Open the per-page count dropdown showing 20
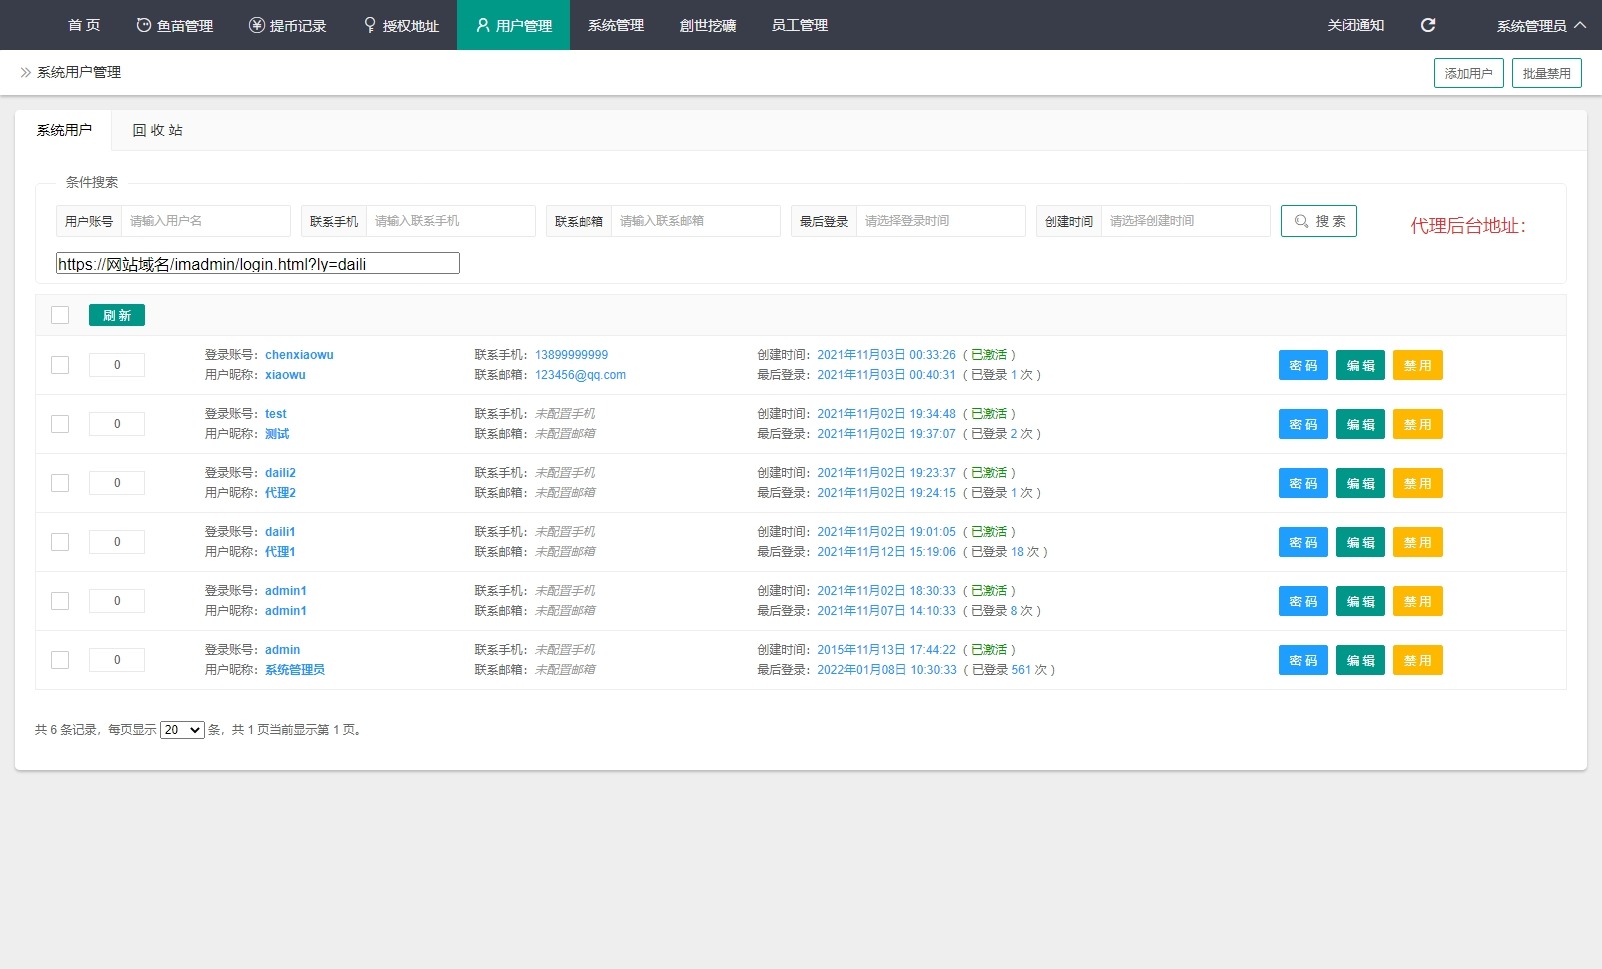 182,730
